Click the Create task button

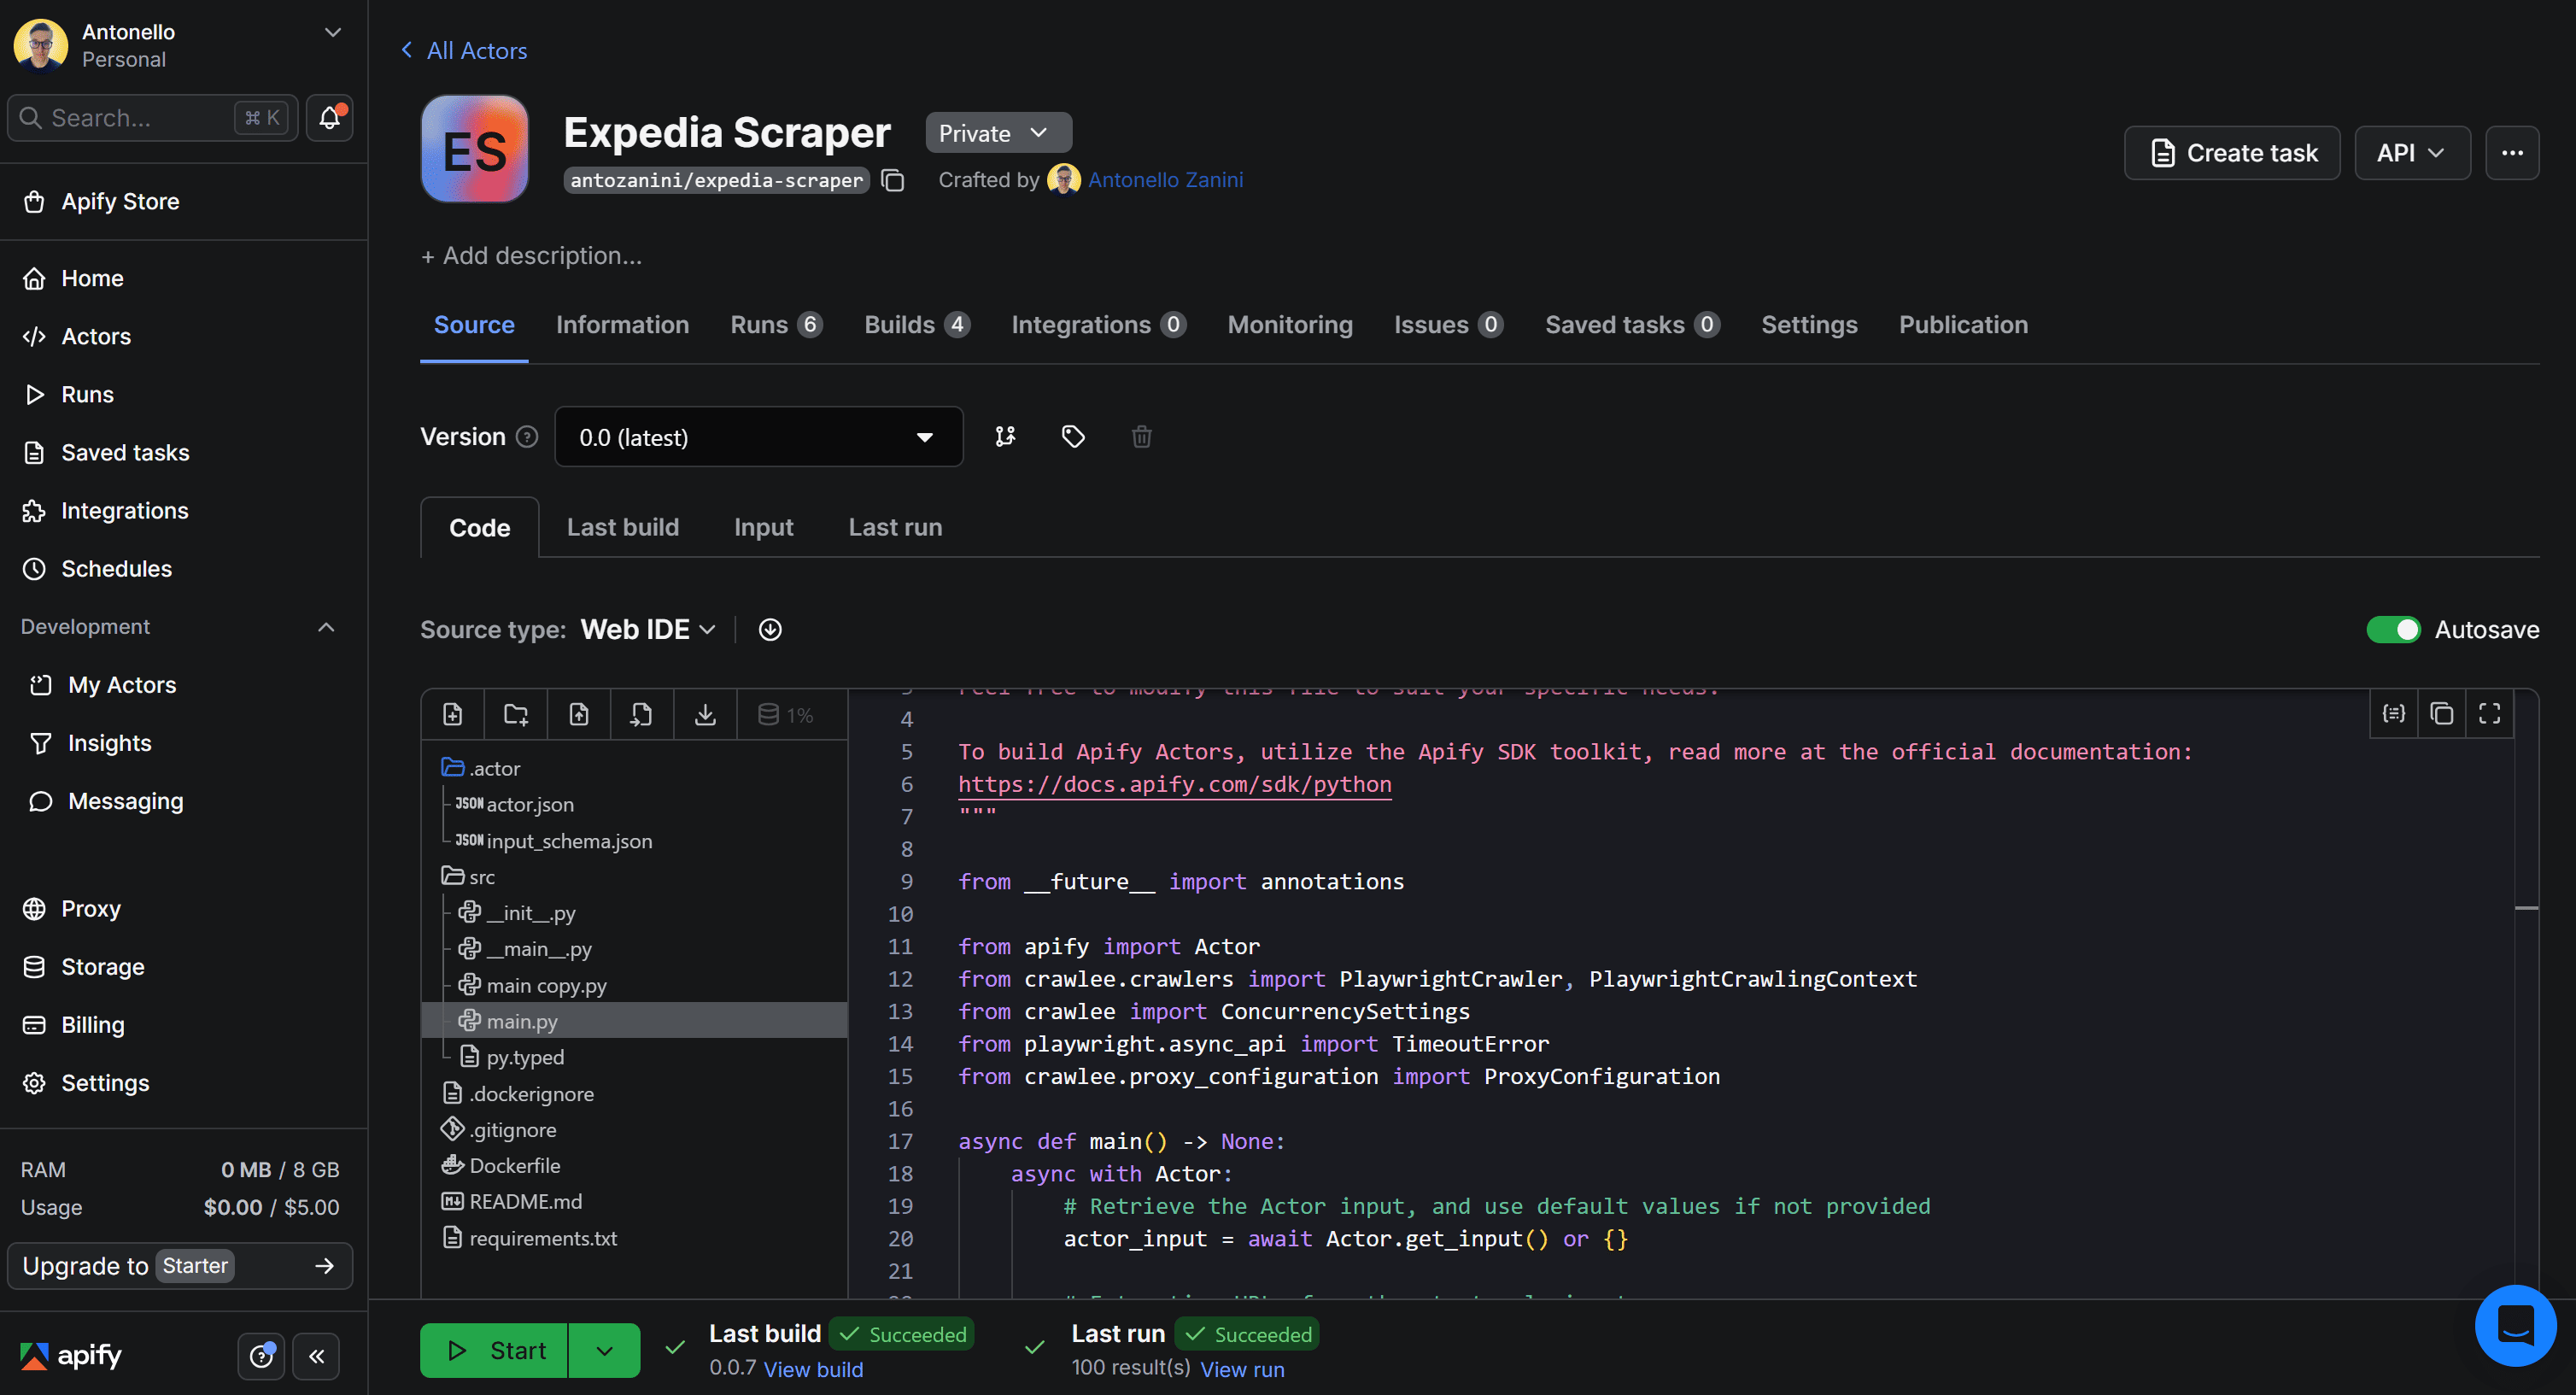[x=2231, y=153]
